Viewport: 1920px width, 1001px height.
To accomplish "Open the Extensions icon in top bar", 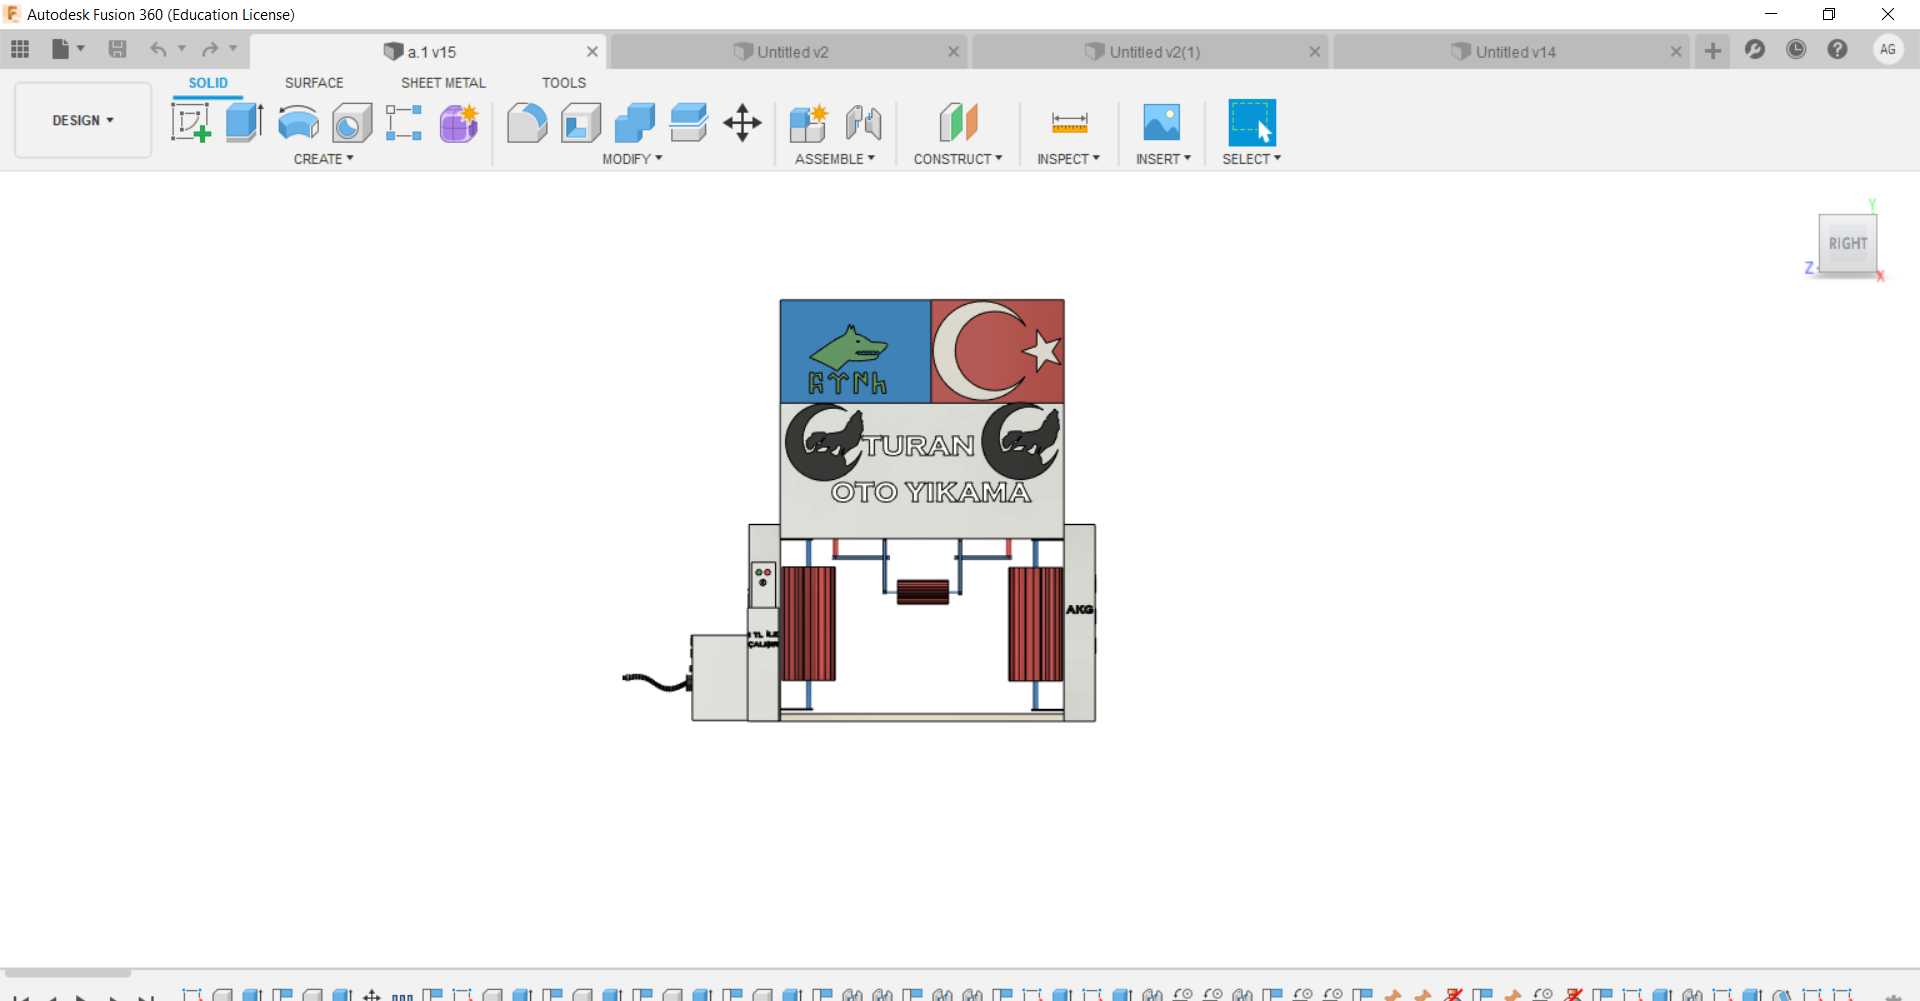I will tap(1755, 49).
